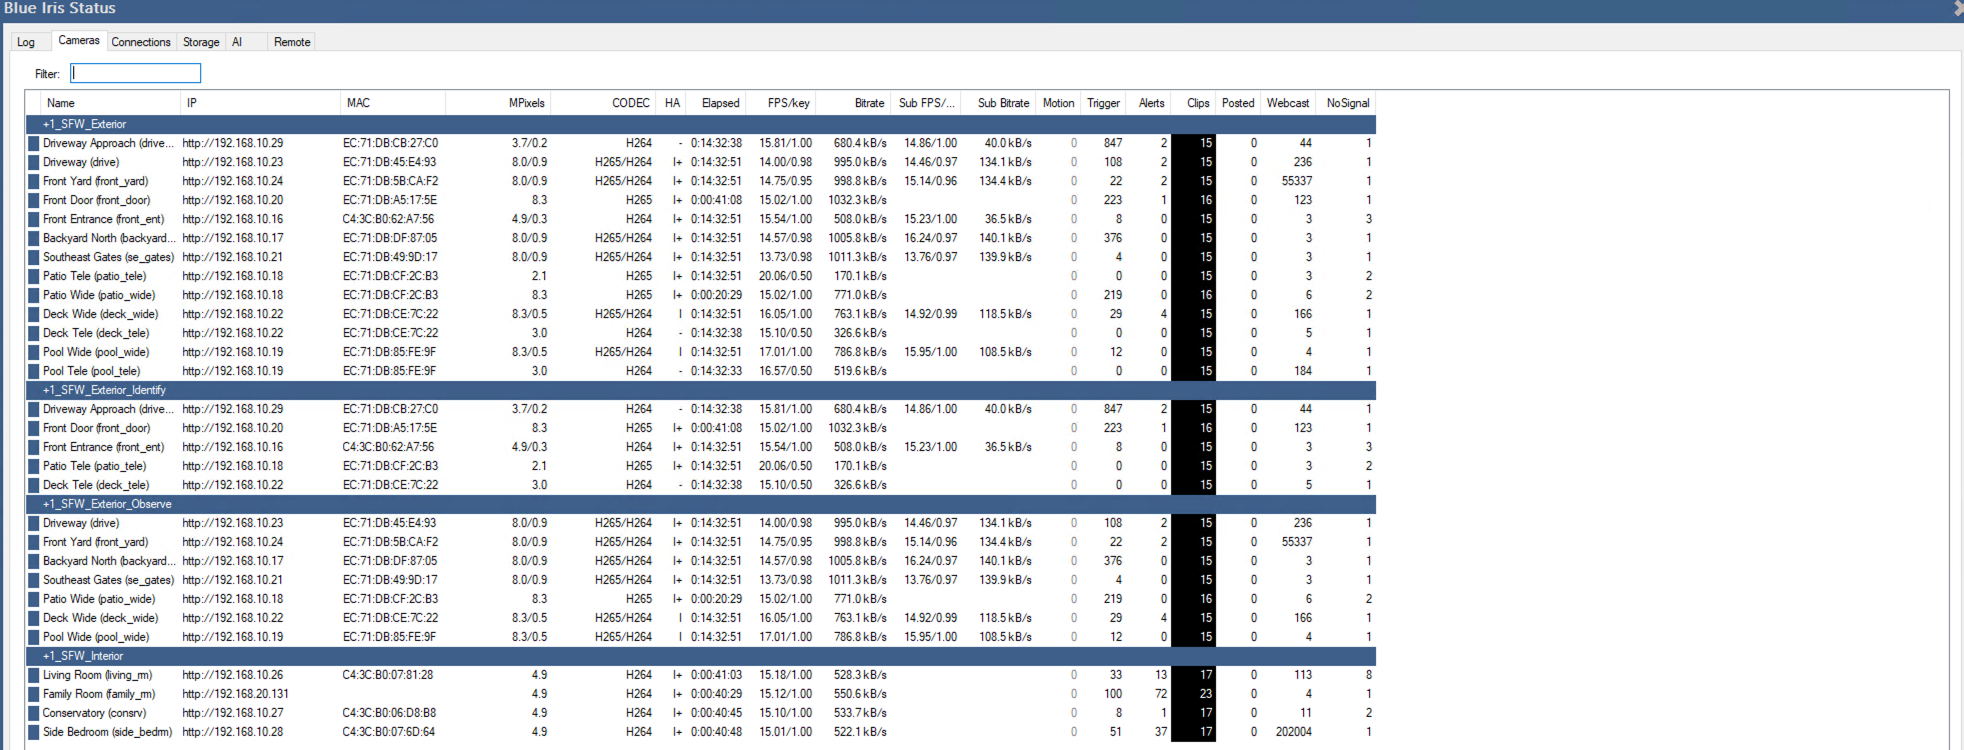
Task: Click the blue square beside Conservatory camera
Action: 33,713
